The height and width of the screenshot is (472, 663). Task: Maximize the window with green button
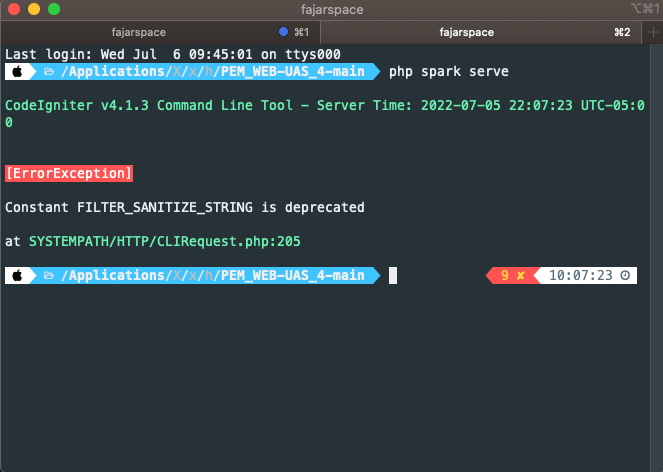(x=54, y=9)
